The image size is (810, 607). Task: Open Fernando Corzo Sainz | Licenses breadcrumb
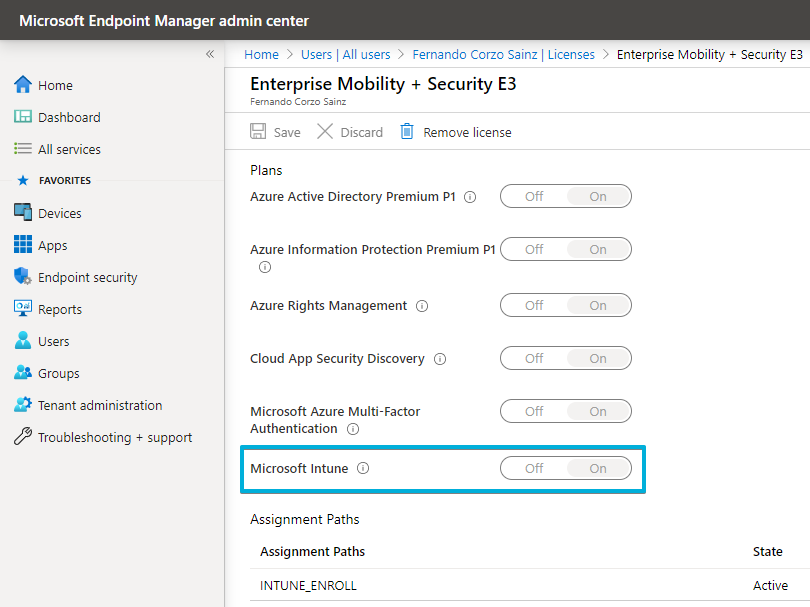504,54
